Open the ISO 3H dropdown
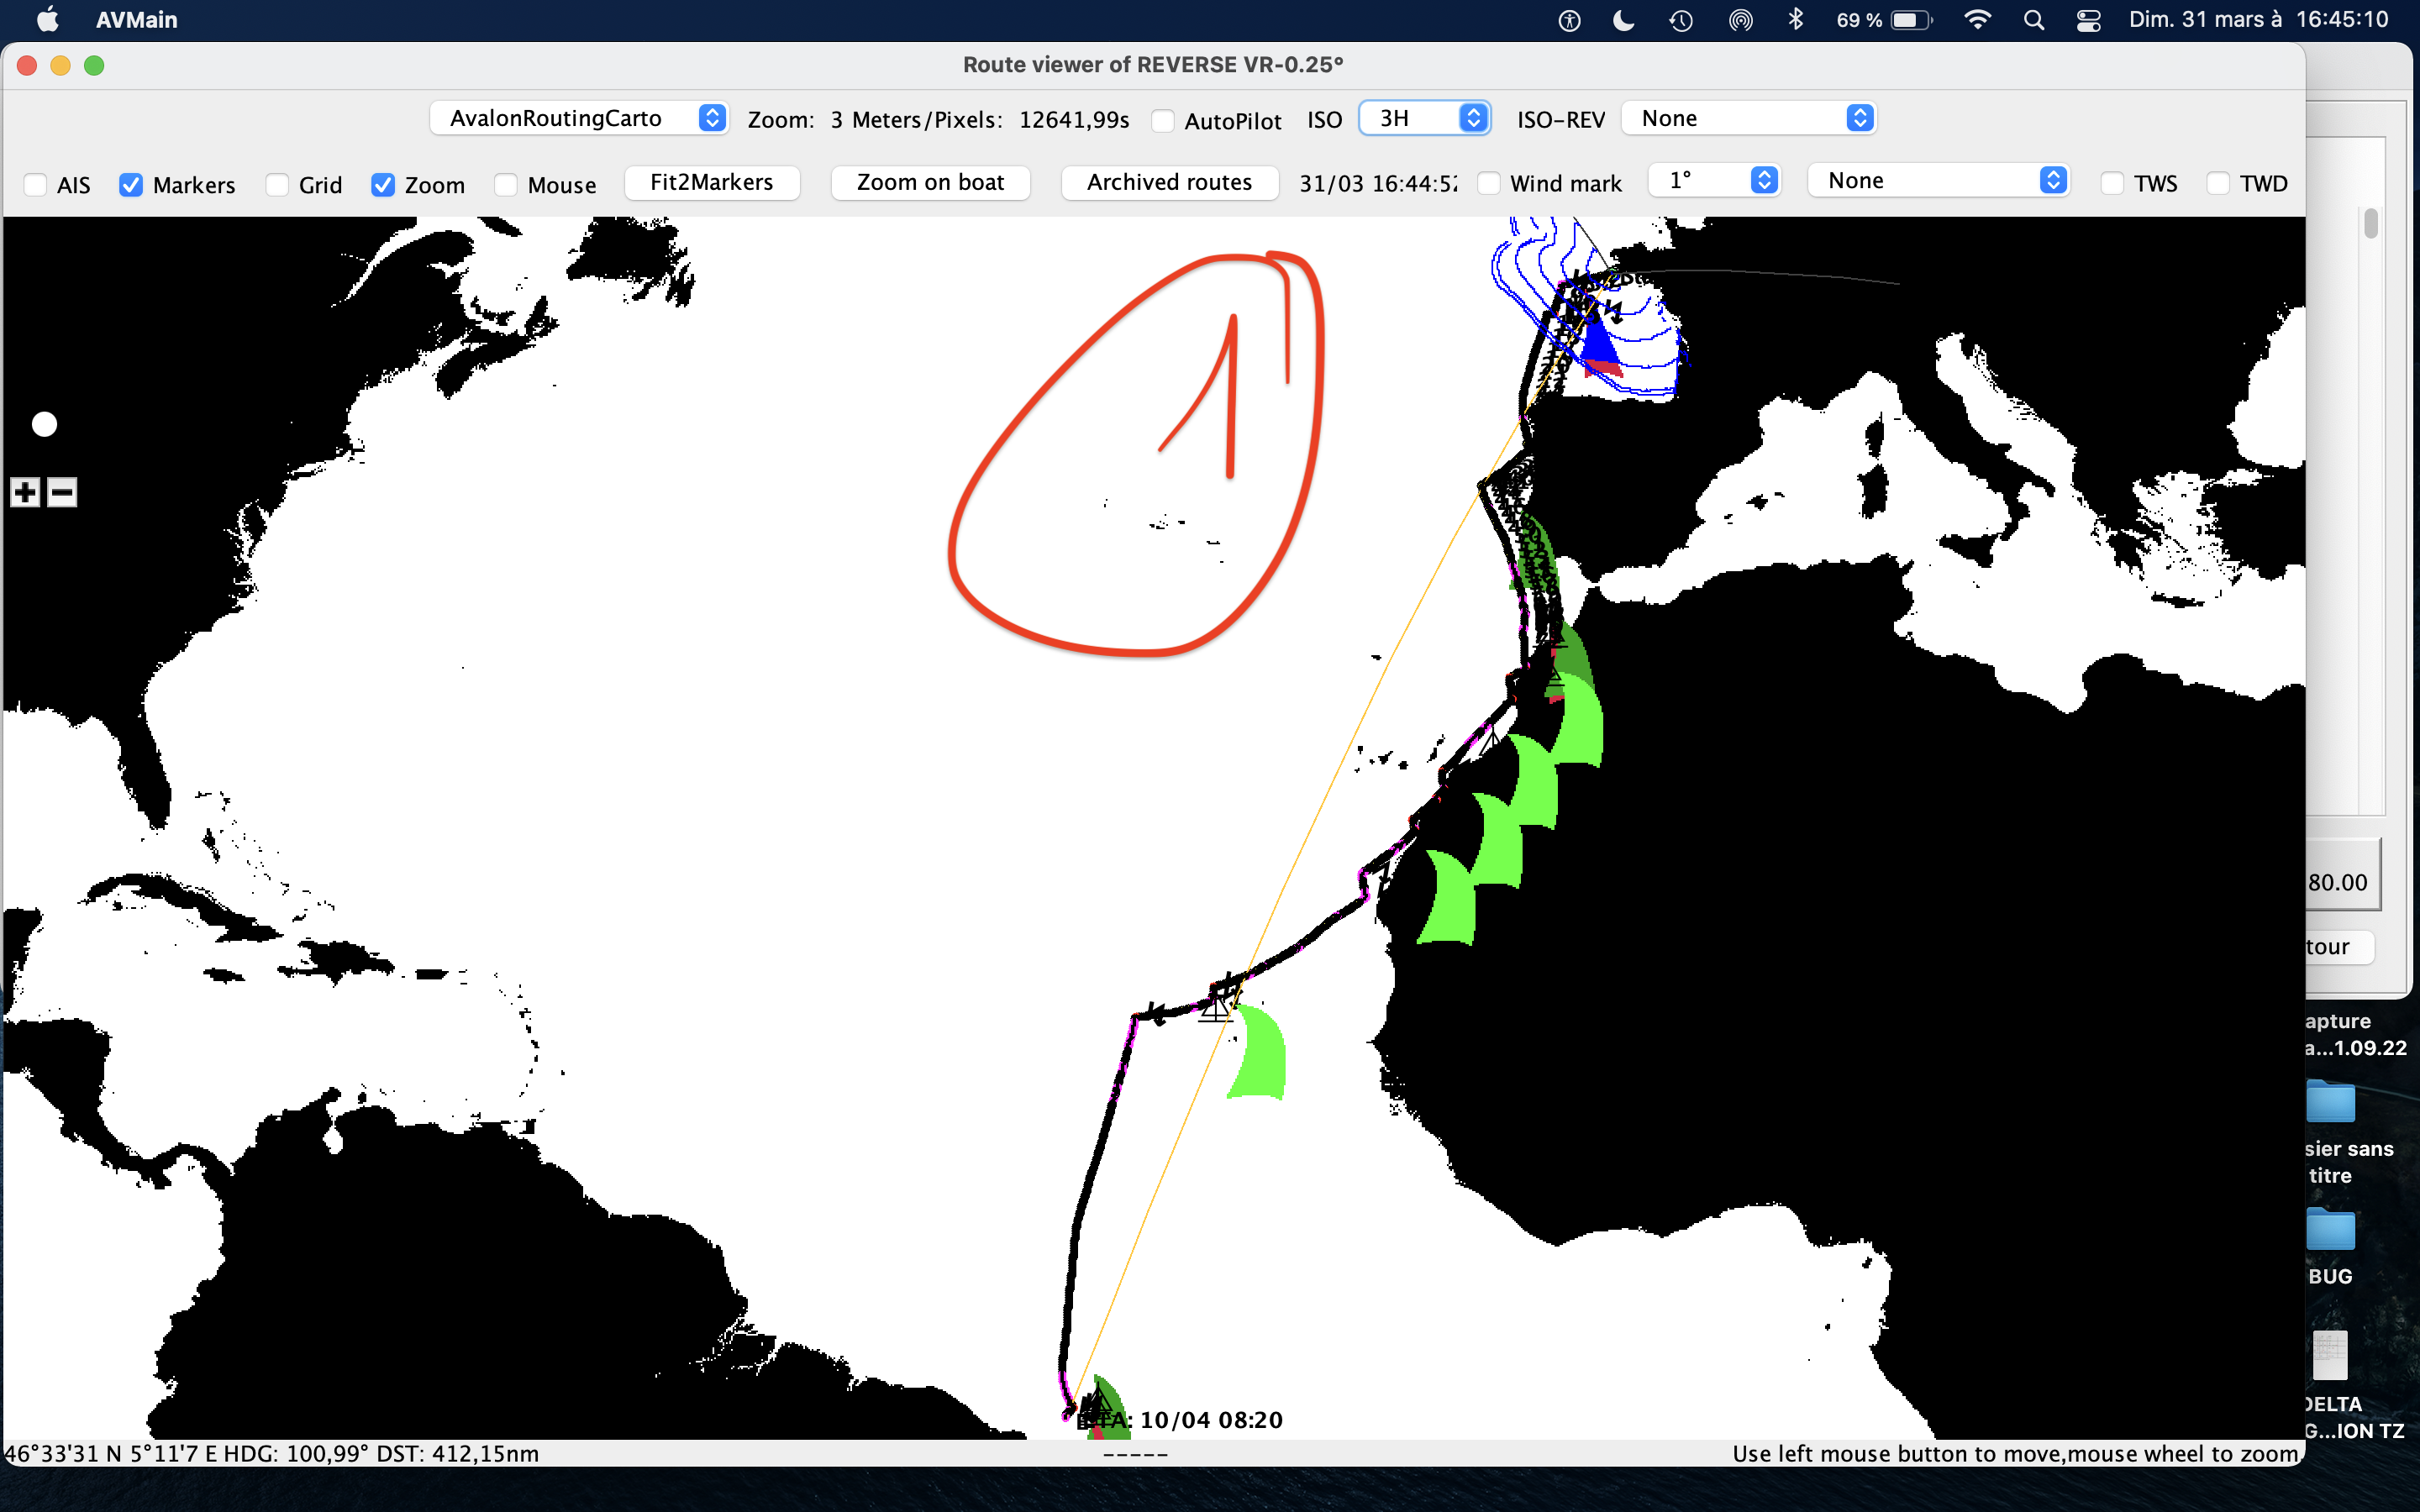2420x1512 pixels. coord(1425,118)
